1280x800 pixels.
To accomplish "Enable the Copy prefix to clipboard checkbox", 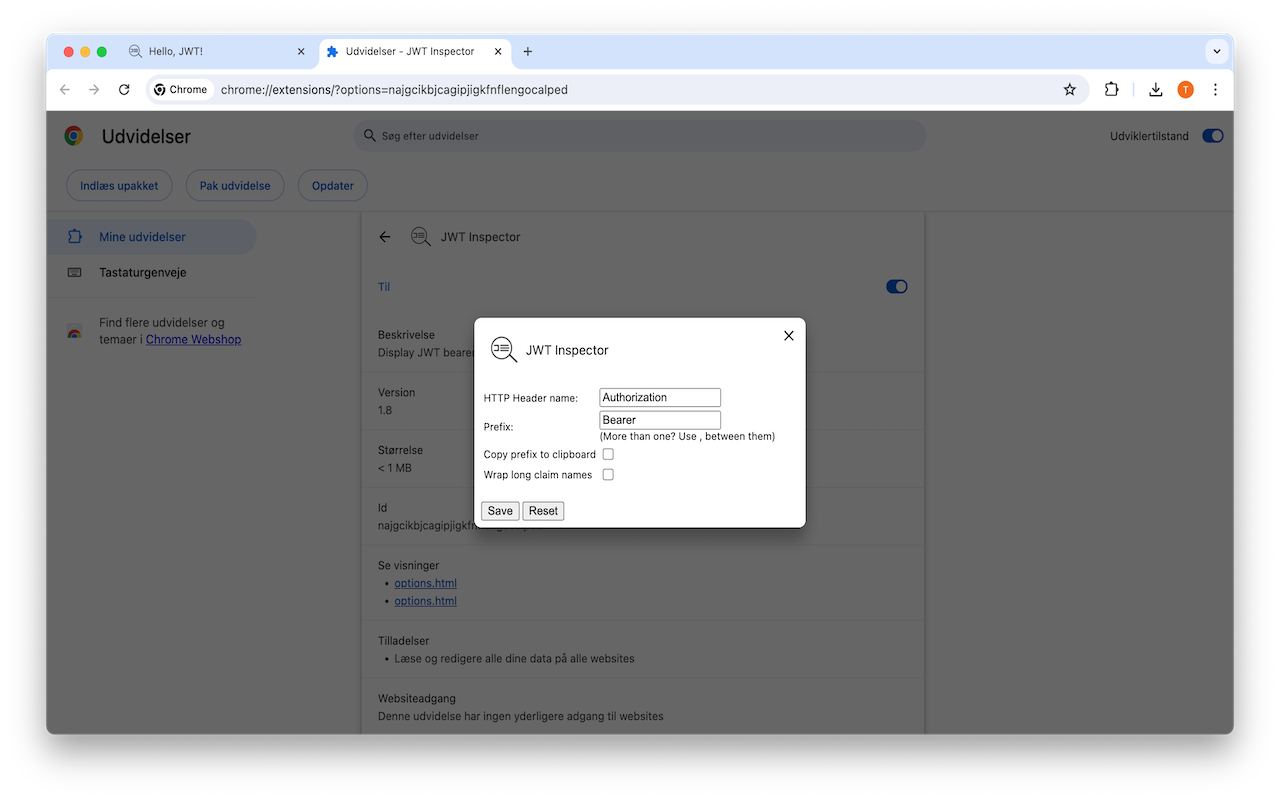I will click(x=608, y=453).
